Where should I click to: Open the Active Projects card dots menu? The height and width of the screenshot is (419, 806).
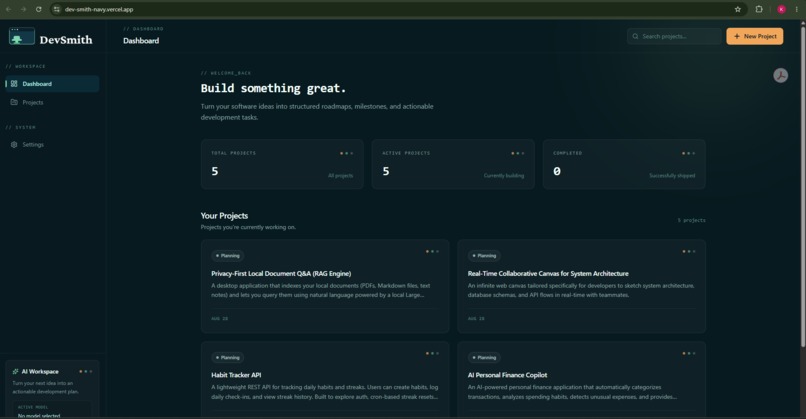[518, 153]
